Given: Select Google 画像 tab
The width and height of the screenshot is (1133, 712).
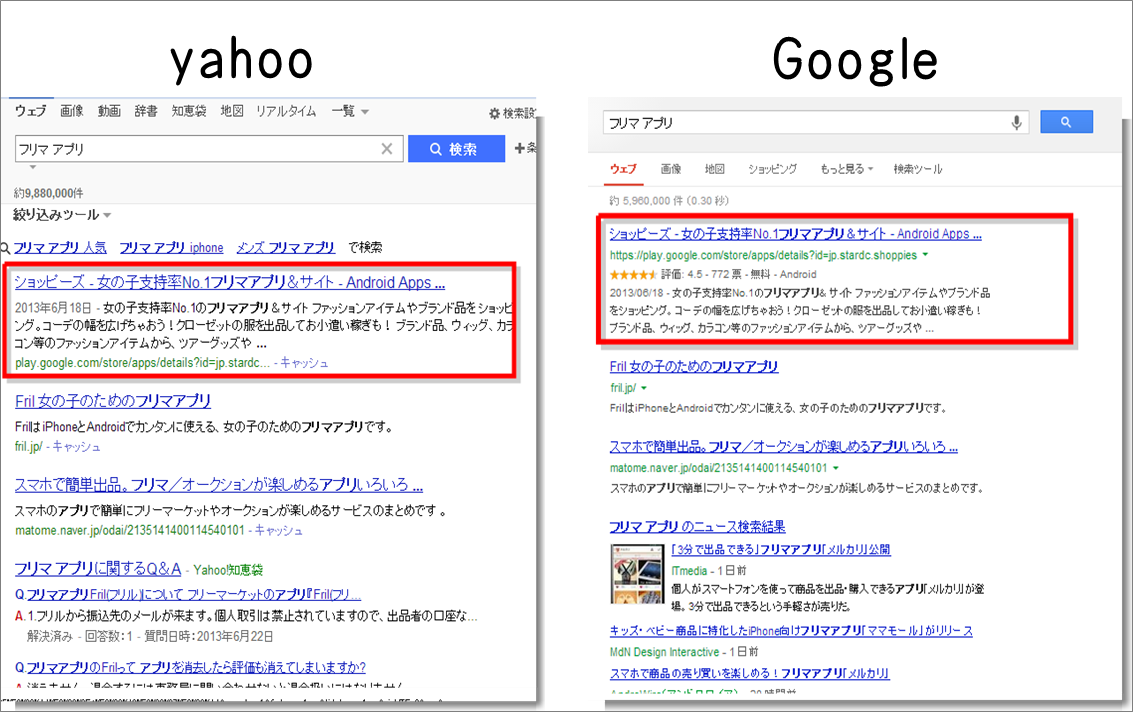Looking at the screenshot, I should point(671,169).
